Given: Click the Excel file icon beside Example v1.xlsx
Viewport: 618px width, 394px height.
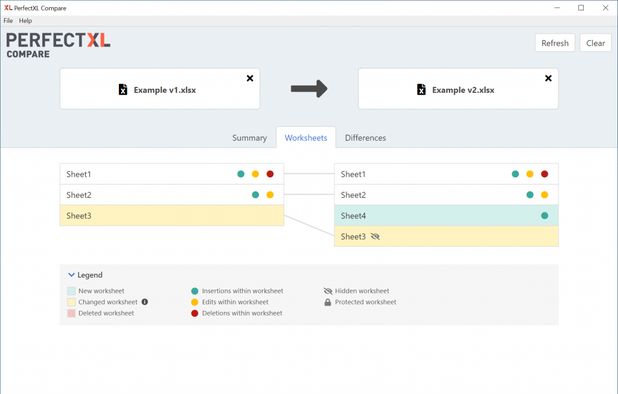Looking at the screenshot, I should (x=123, y=89).
